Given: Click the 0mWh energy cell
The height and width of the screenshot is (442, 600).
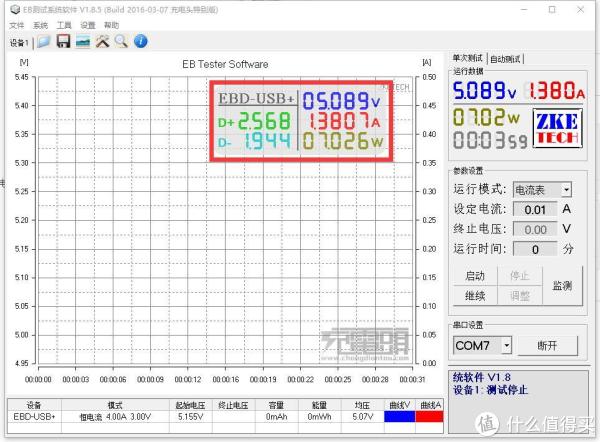Looking at the screenshot, I should coord(319,416).
